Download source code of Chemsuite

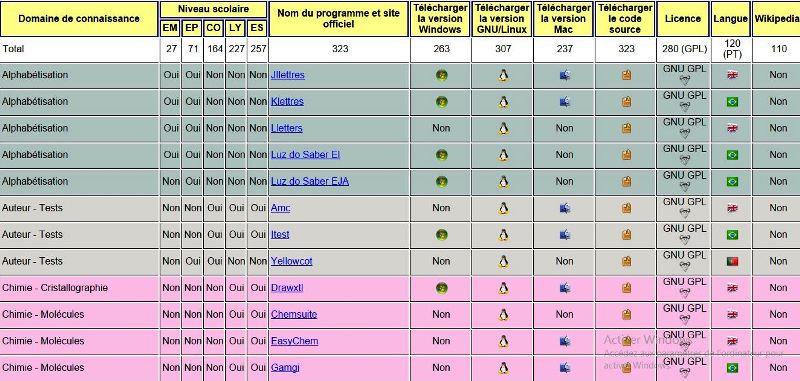[x=627, y=314]
